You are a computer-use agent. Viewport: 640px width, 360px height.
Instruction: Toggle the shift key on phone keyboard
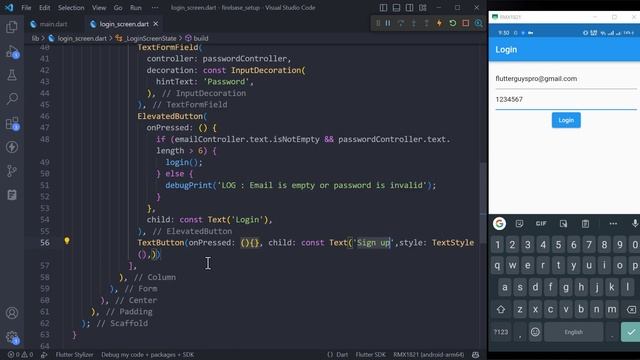pyautogui.click(x=501, y=309)
